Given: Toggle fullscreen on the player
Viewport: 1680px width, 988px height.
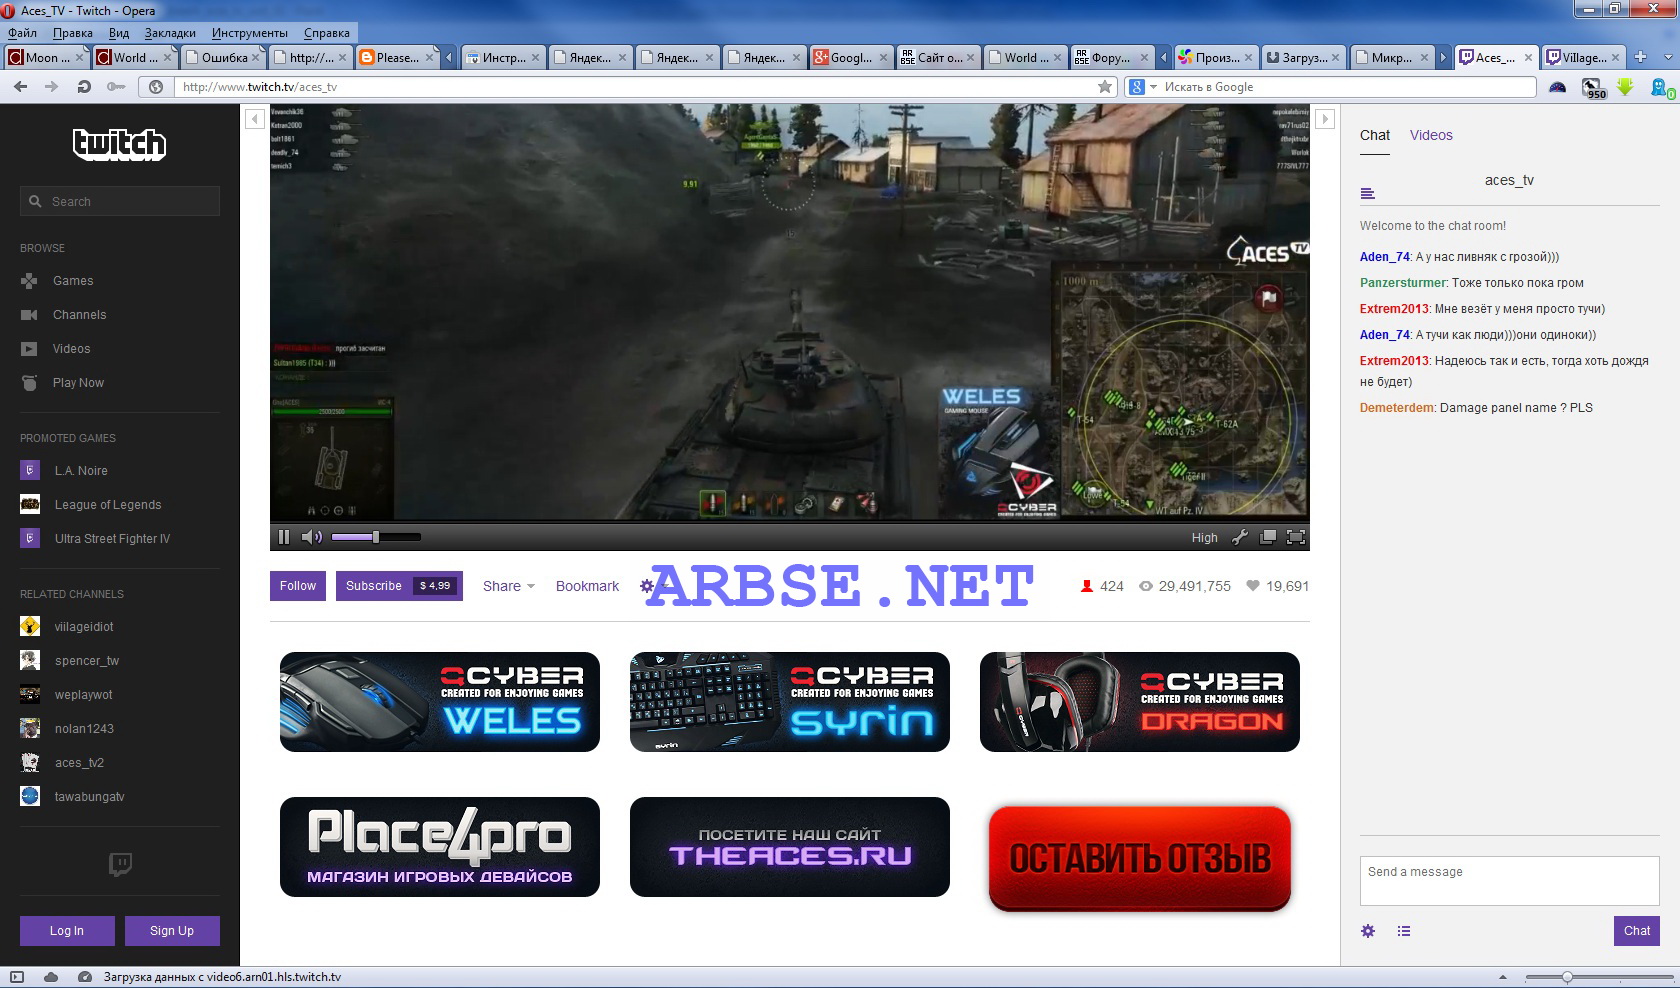Looking at the screenshot, I should (x=1295, y=537).
